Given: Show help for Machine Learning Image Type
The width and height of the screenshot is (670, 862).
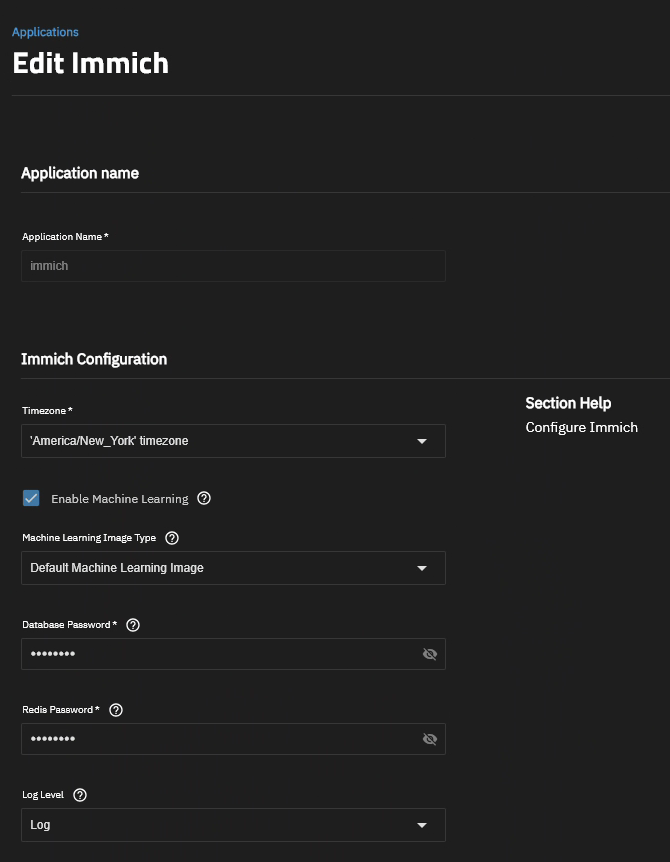Looking at the screenshot, I should click(x=172, y=538).
